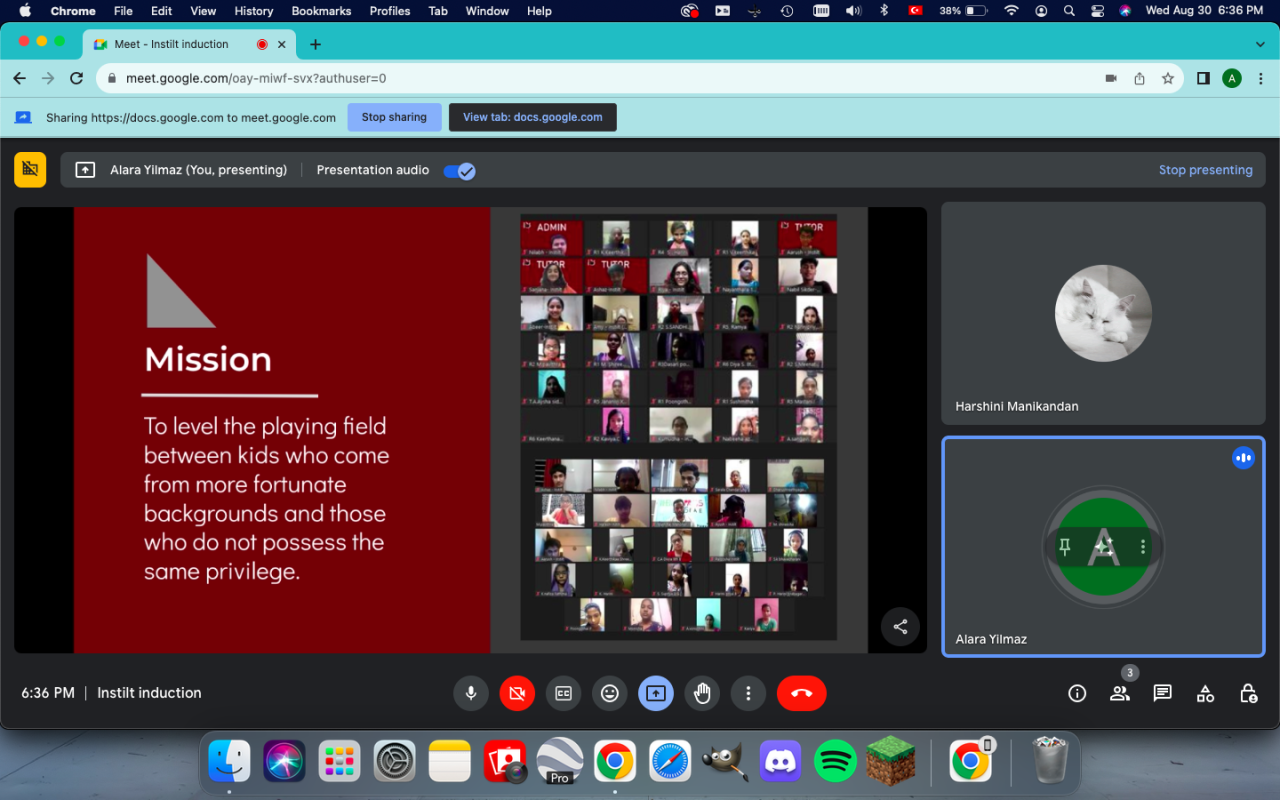The image size is (1280, 800).
Task: Raise hand in the meeting
Action: tap(702, 693)
